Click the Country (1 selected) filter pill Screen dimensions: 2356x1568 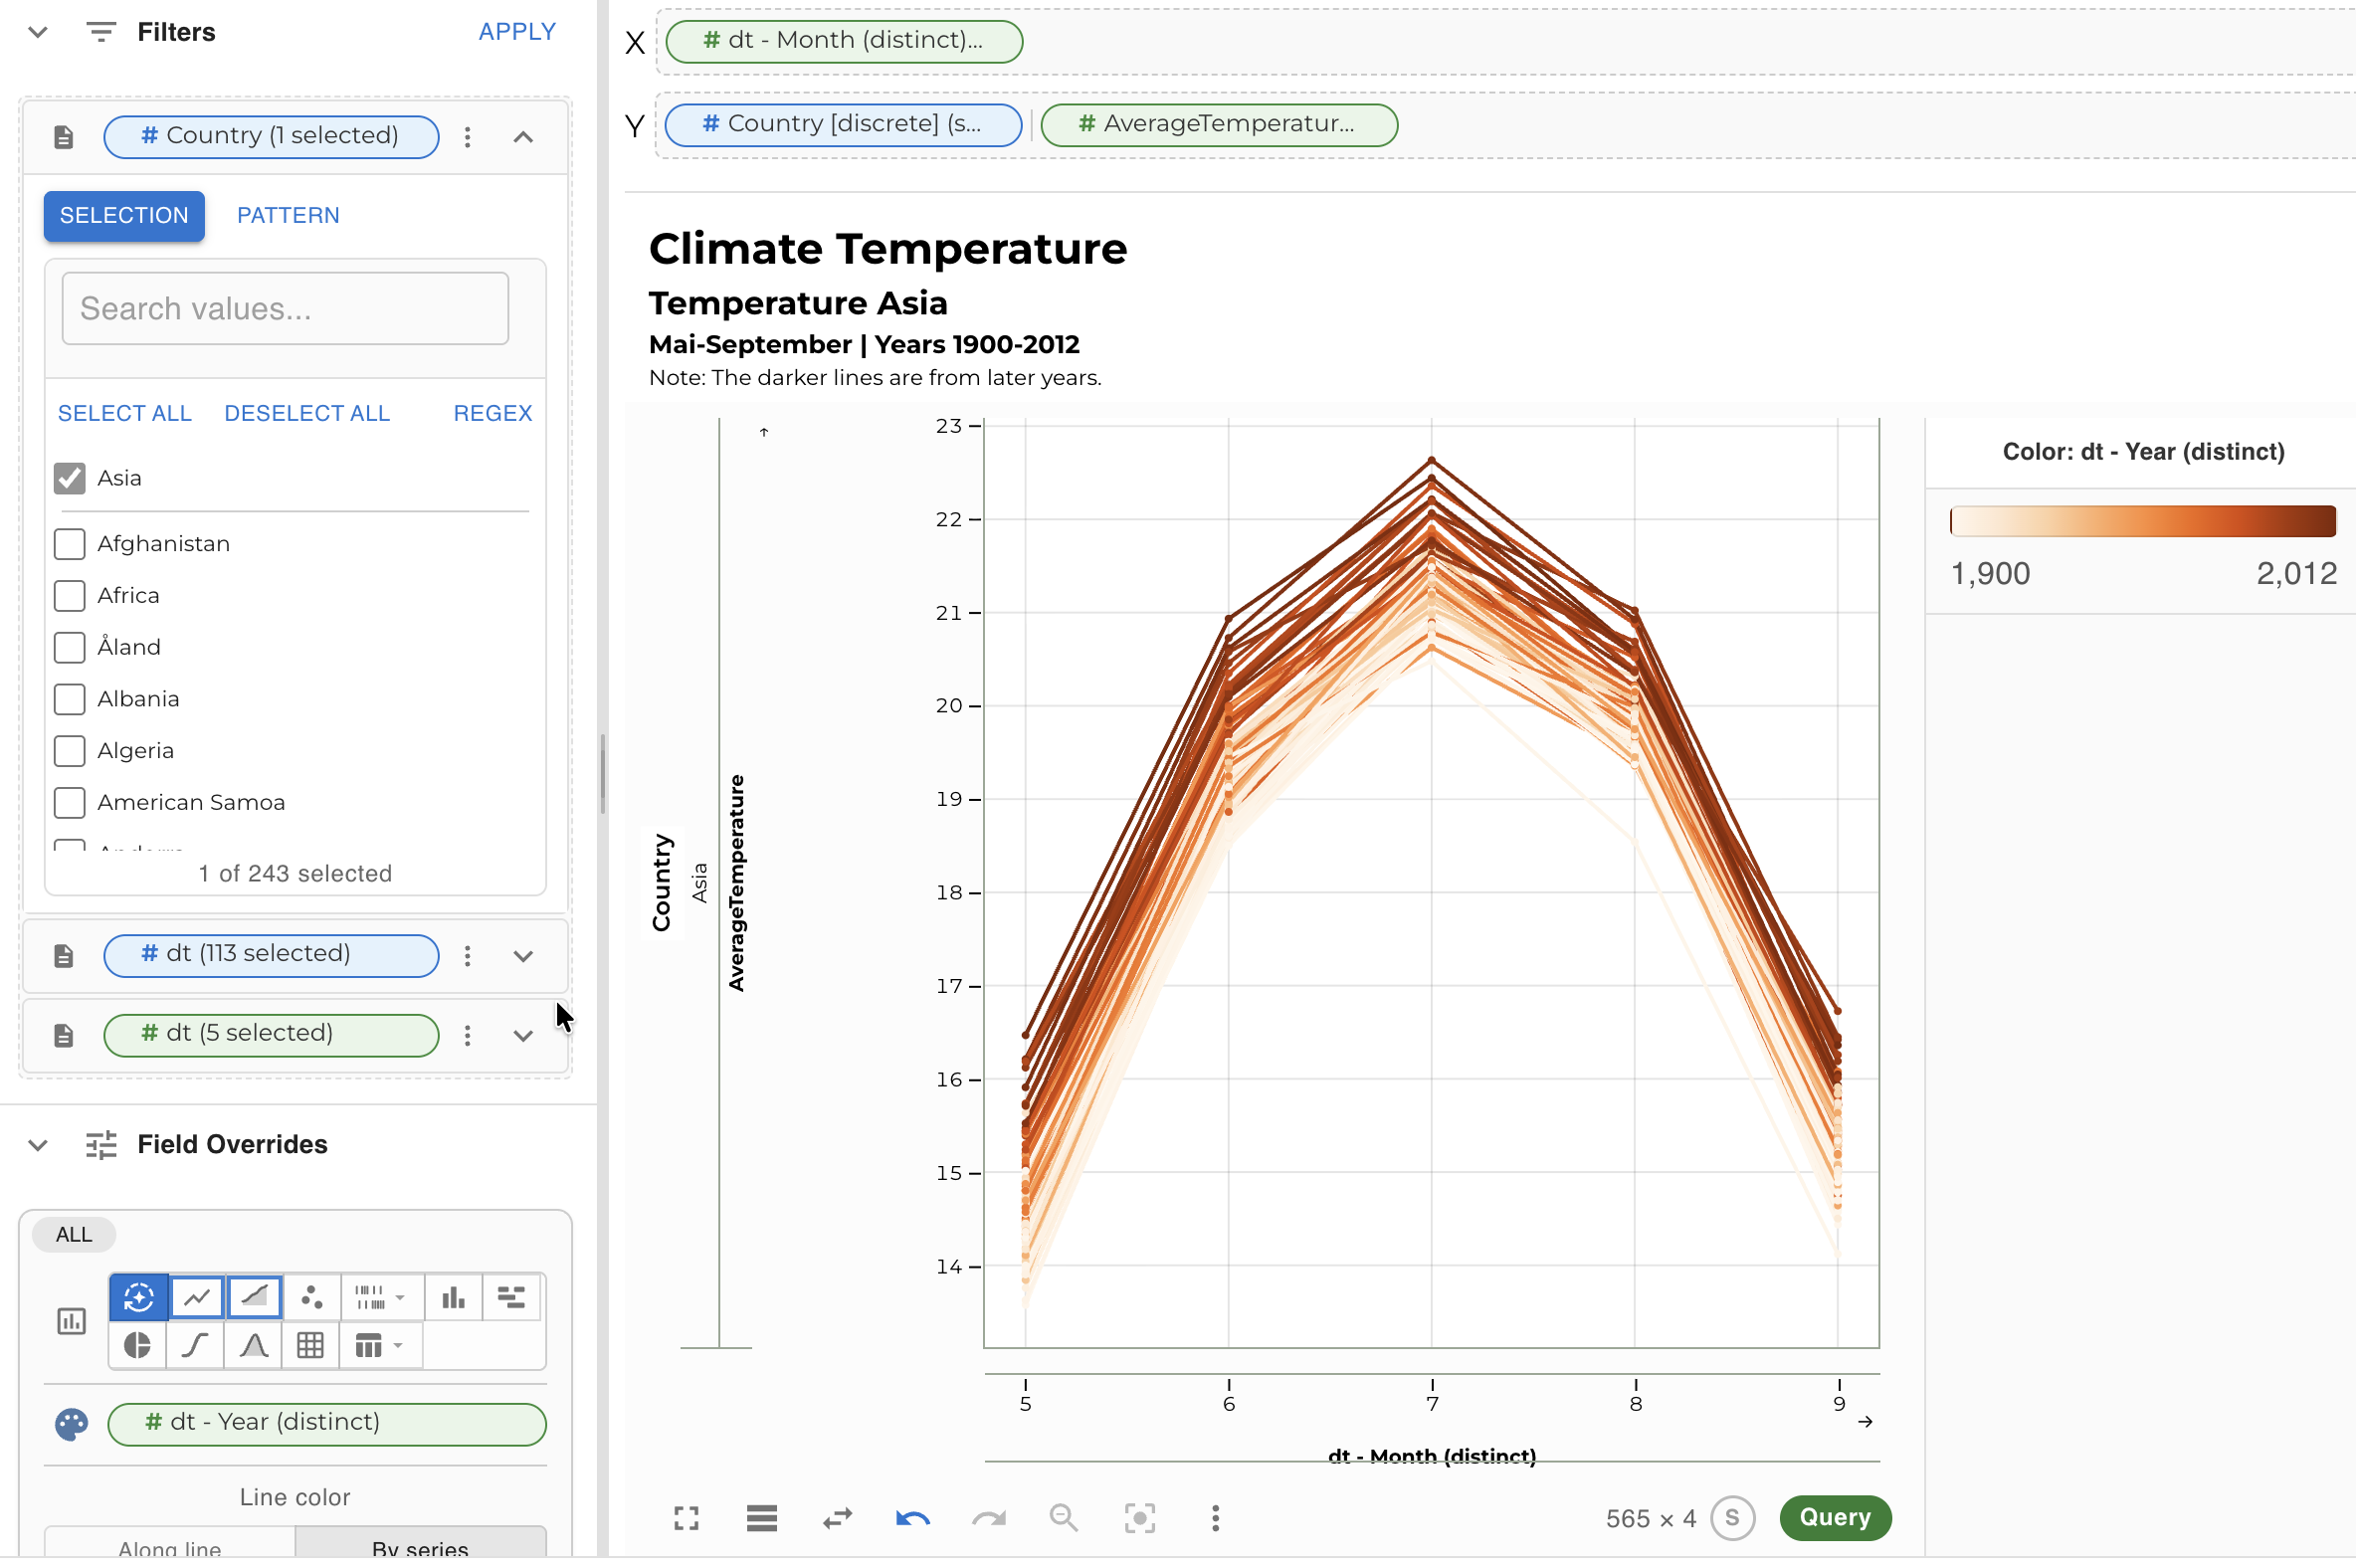pyautogui.click(x=271, y=137)
